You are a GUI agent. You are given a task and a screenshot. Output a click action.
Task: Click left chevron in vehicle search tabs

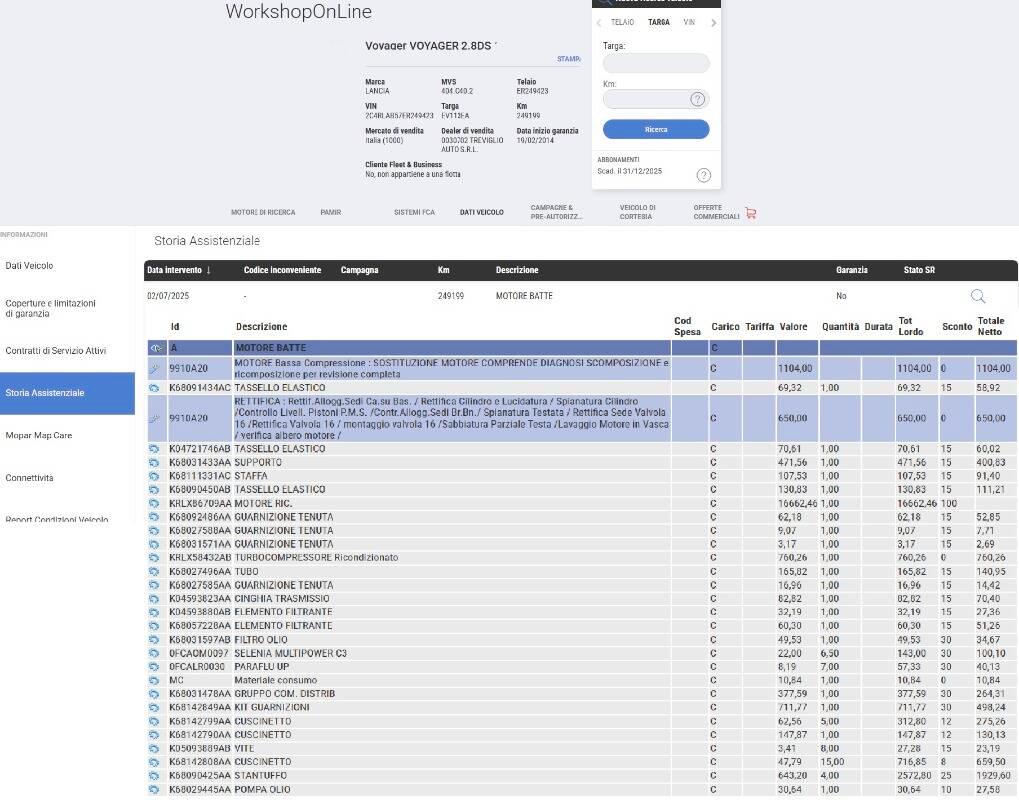click(598, 23)
